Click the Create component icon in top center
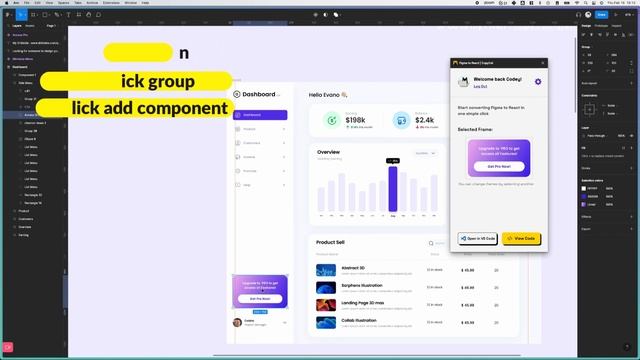This screenshot has height=360, width=640. (x=316, y=15)
